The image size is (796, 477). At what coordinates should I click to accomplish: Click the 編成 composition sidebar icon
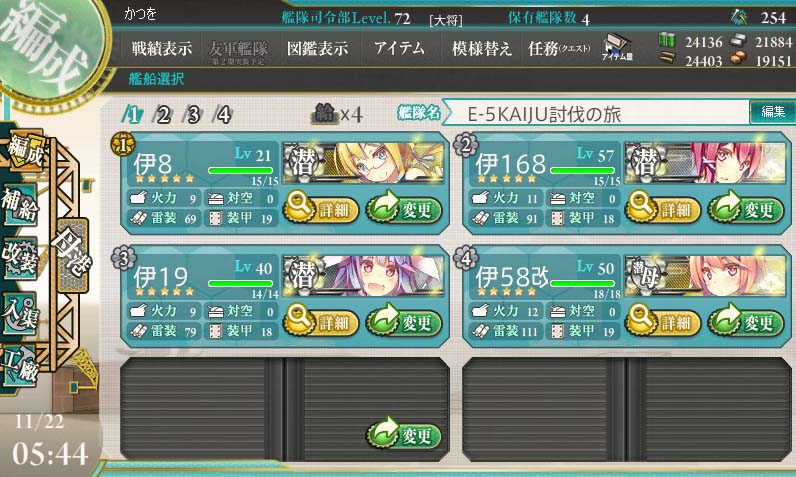24,151
